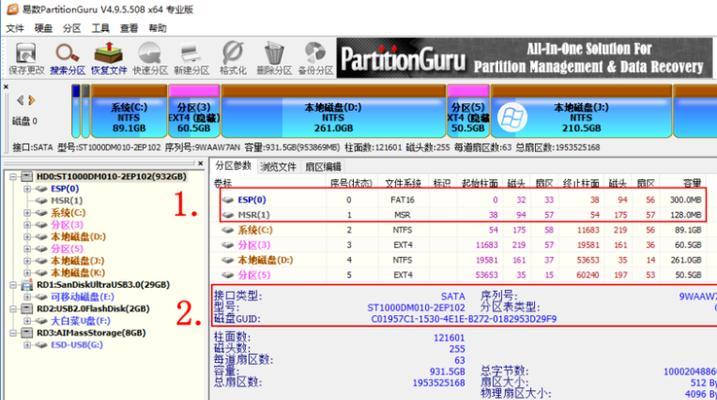Select the 本地磁盘(D:) 261.0GB block in disk map
This screenshot has height=400, width=717.
(333, 111)
